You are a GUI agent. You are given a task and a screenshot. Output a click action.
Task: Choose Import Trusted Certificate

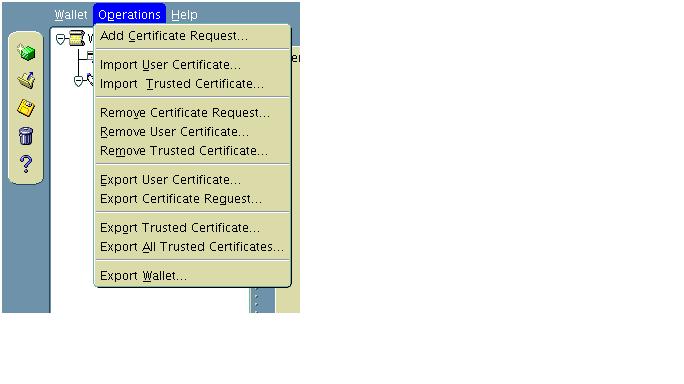[192, 84]
